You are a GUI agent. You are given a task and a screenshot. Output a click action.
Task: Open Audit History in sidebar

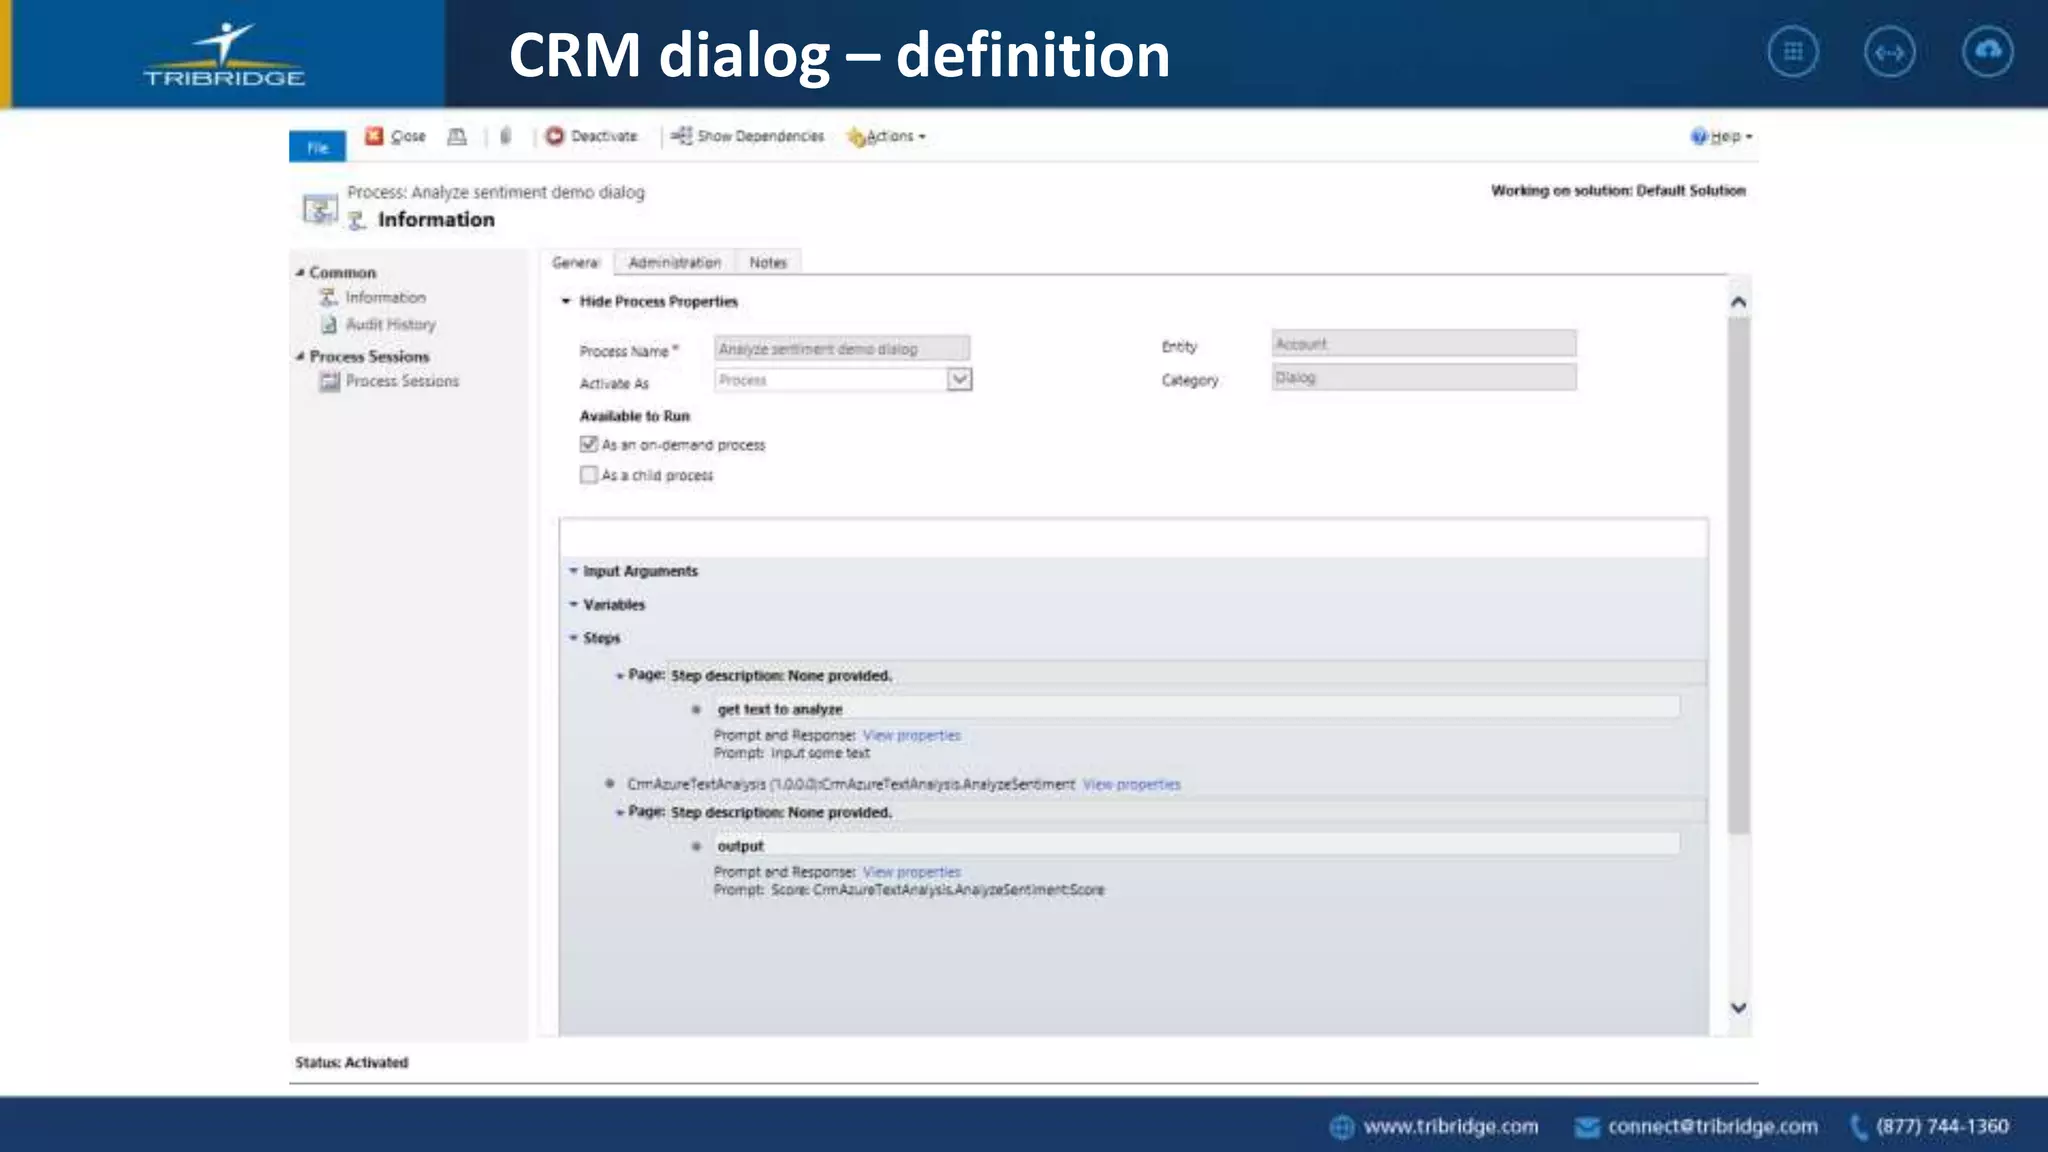pos(390,324)
